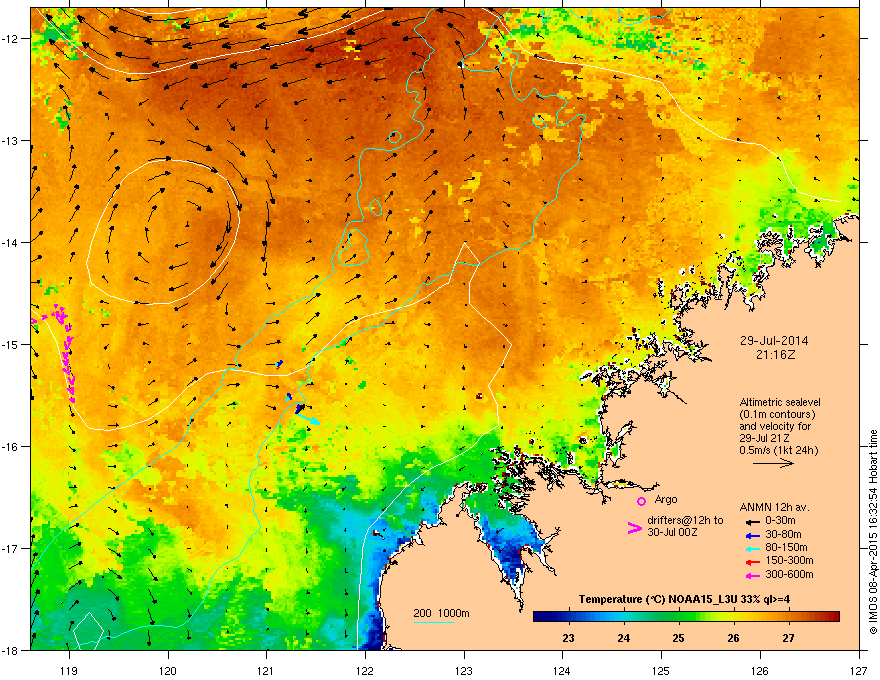Screen dimensions: 880x680
Task: Click the longitude axis label 123
Action: point(464,670)
